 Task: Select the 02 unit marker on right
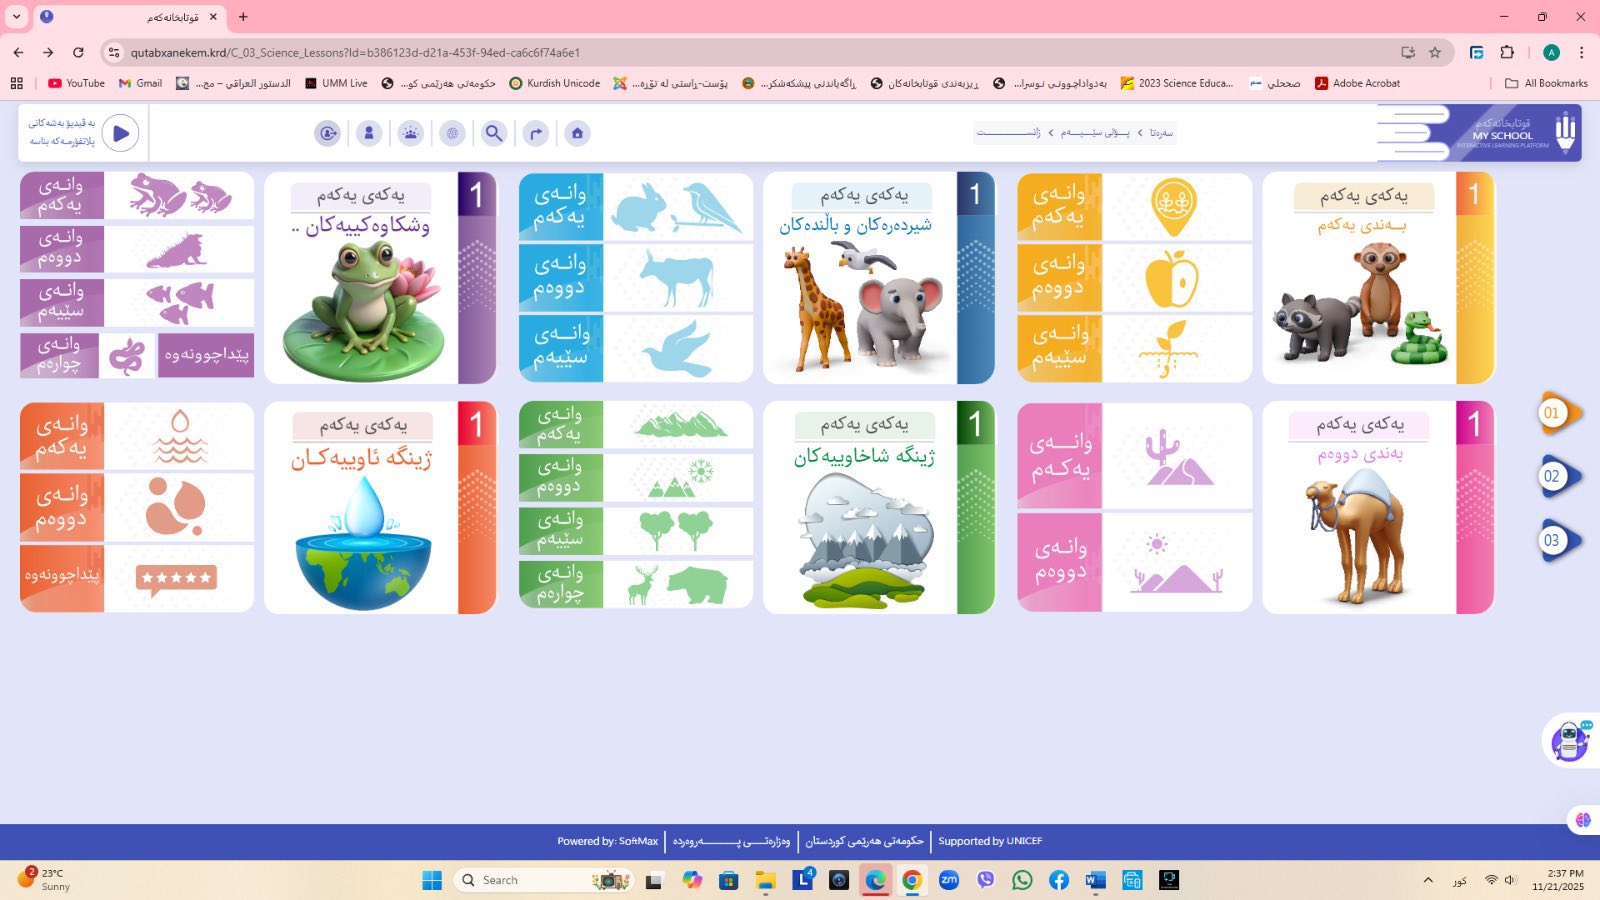[1553, 476]
